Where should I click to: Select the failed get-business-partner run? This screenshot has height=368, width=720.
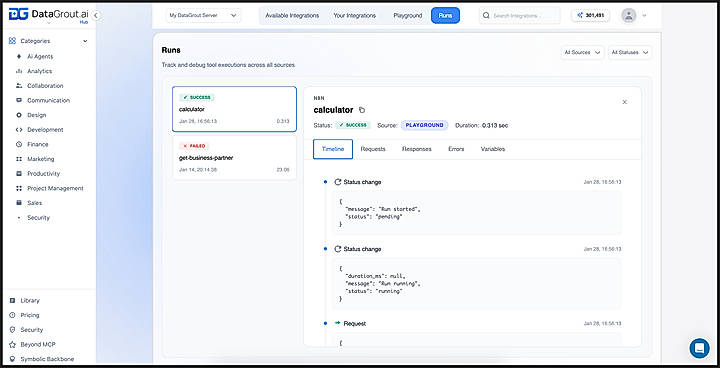[235, 158]
